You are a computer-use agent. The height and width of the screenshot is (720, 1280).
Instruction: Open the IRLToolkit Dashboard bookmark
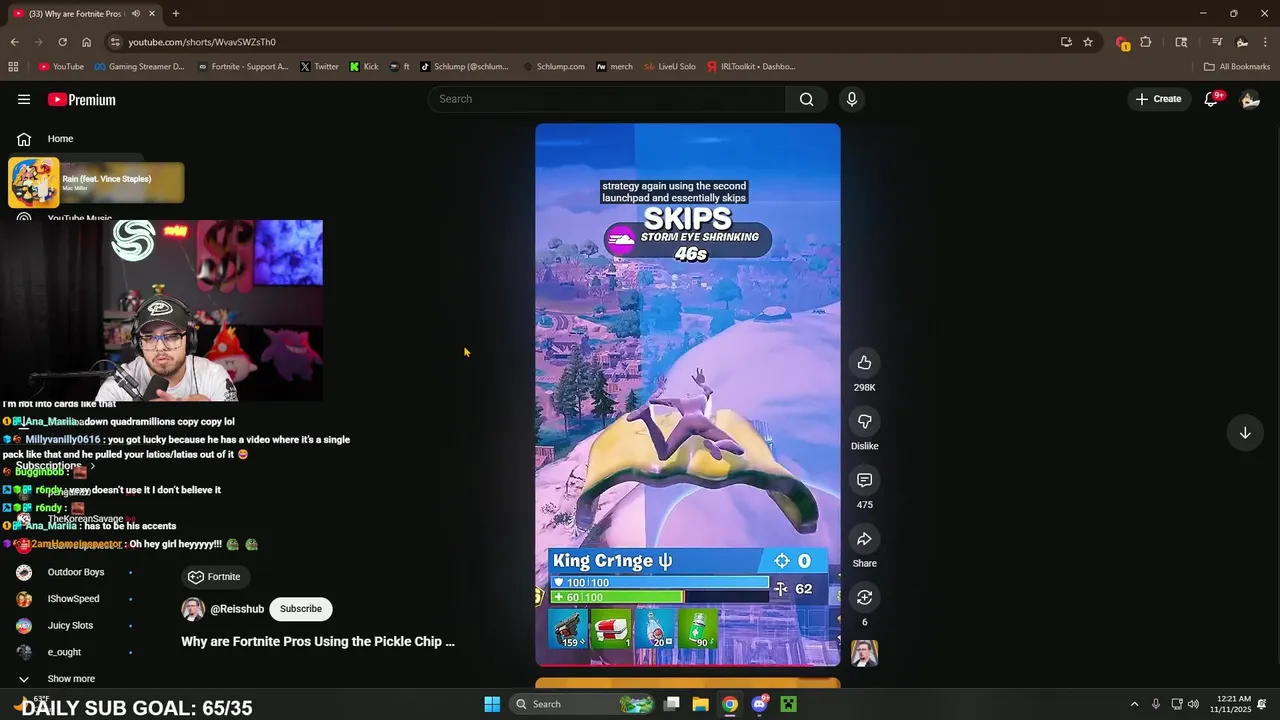(751, 67)
